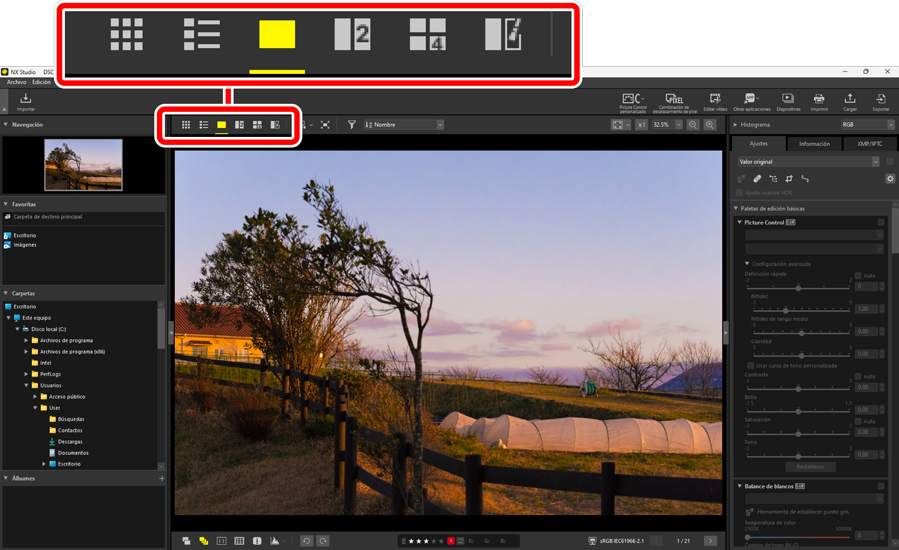Open the Imprimir print tool
899x550 pixels.
[819, 101]
